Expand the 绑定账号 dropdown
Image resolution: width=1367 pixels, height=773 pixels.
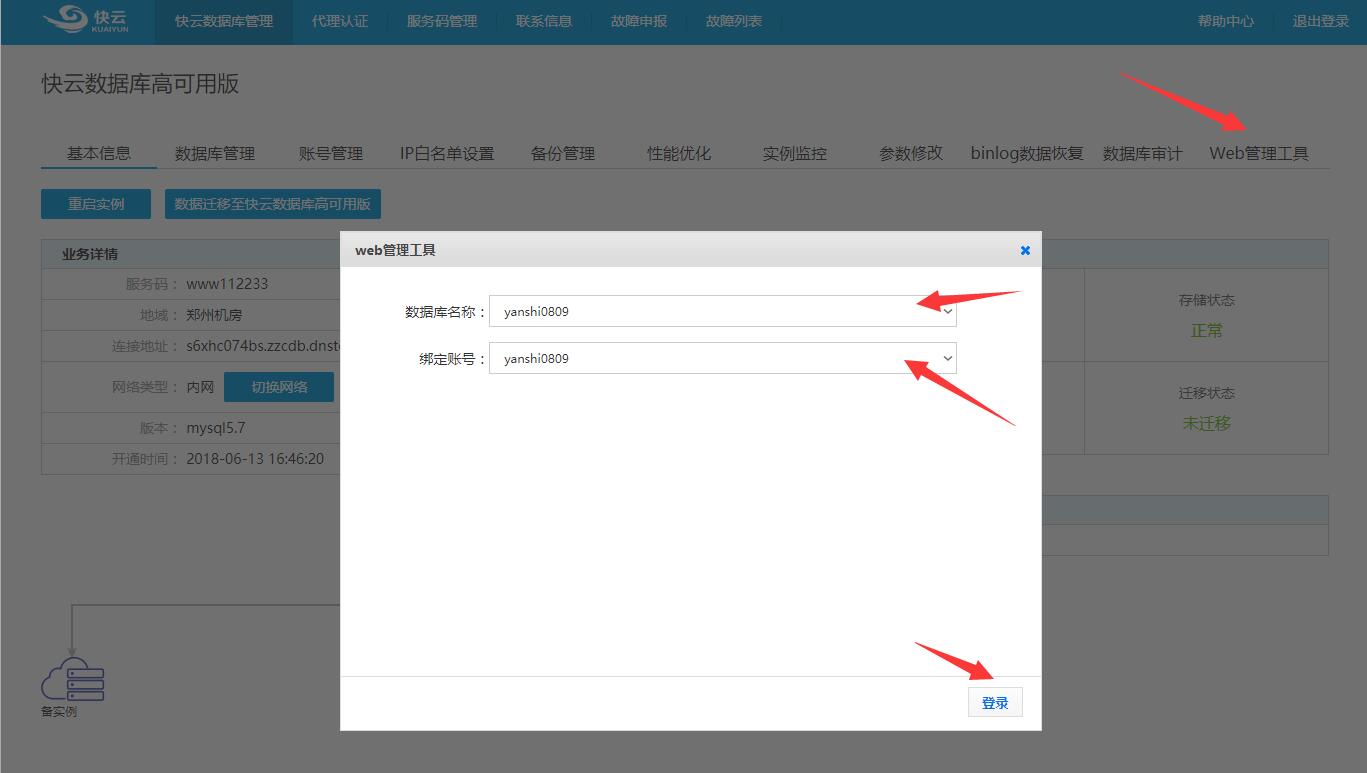[722, 358]
